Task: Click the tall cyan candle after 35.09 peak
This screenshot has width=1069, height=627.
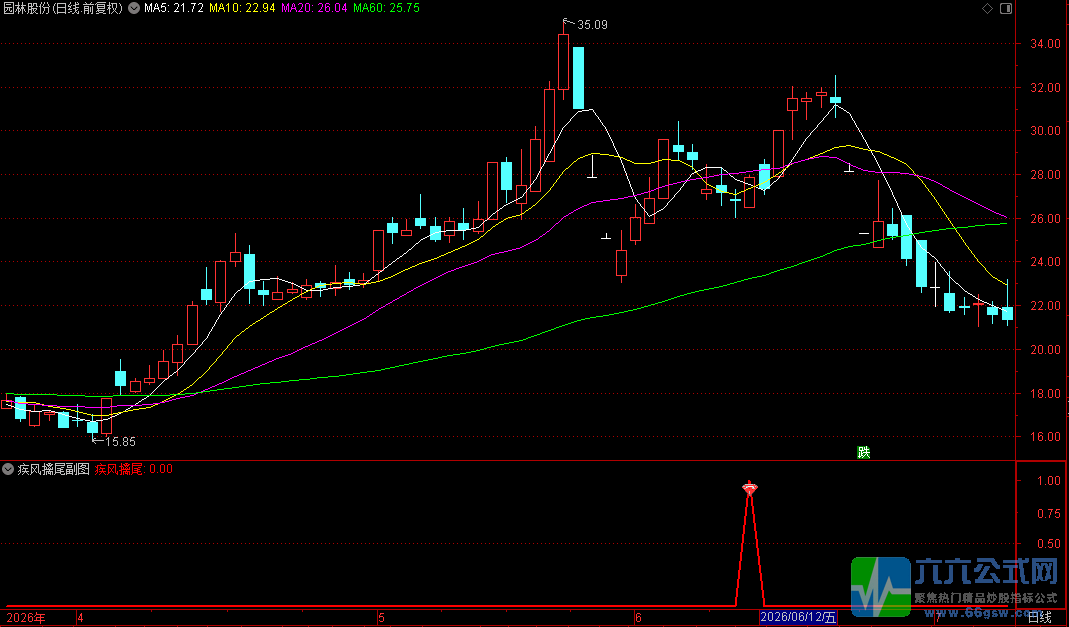Action: 578,78
